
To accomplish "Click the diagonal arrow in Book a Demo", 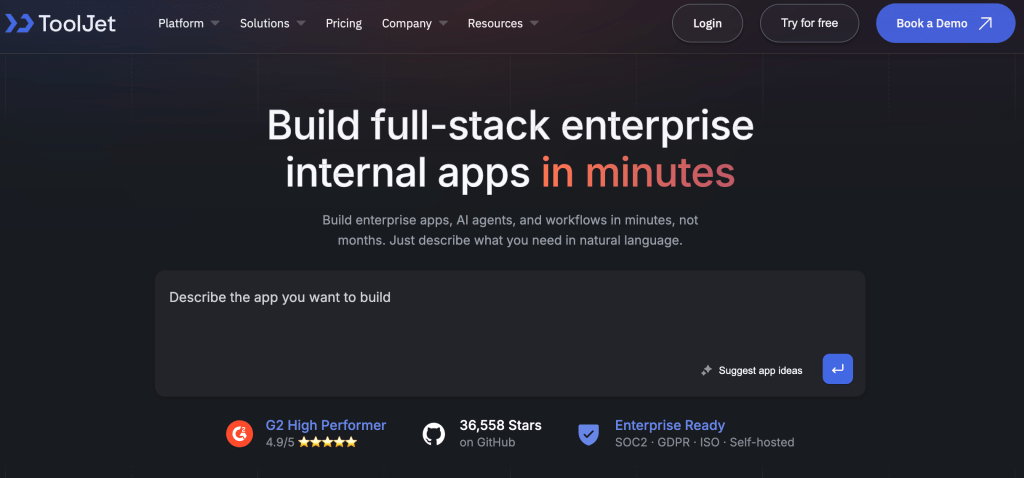I will click(x=985, y=23).
